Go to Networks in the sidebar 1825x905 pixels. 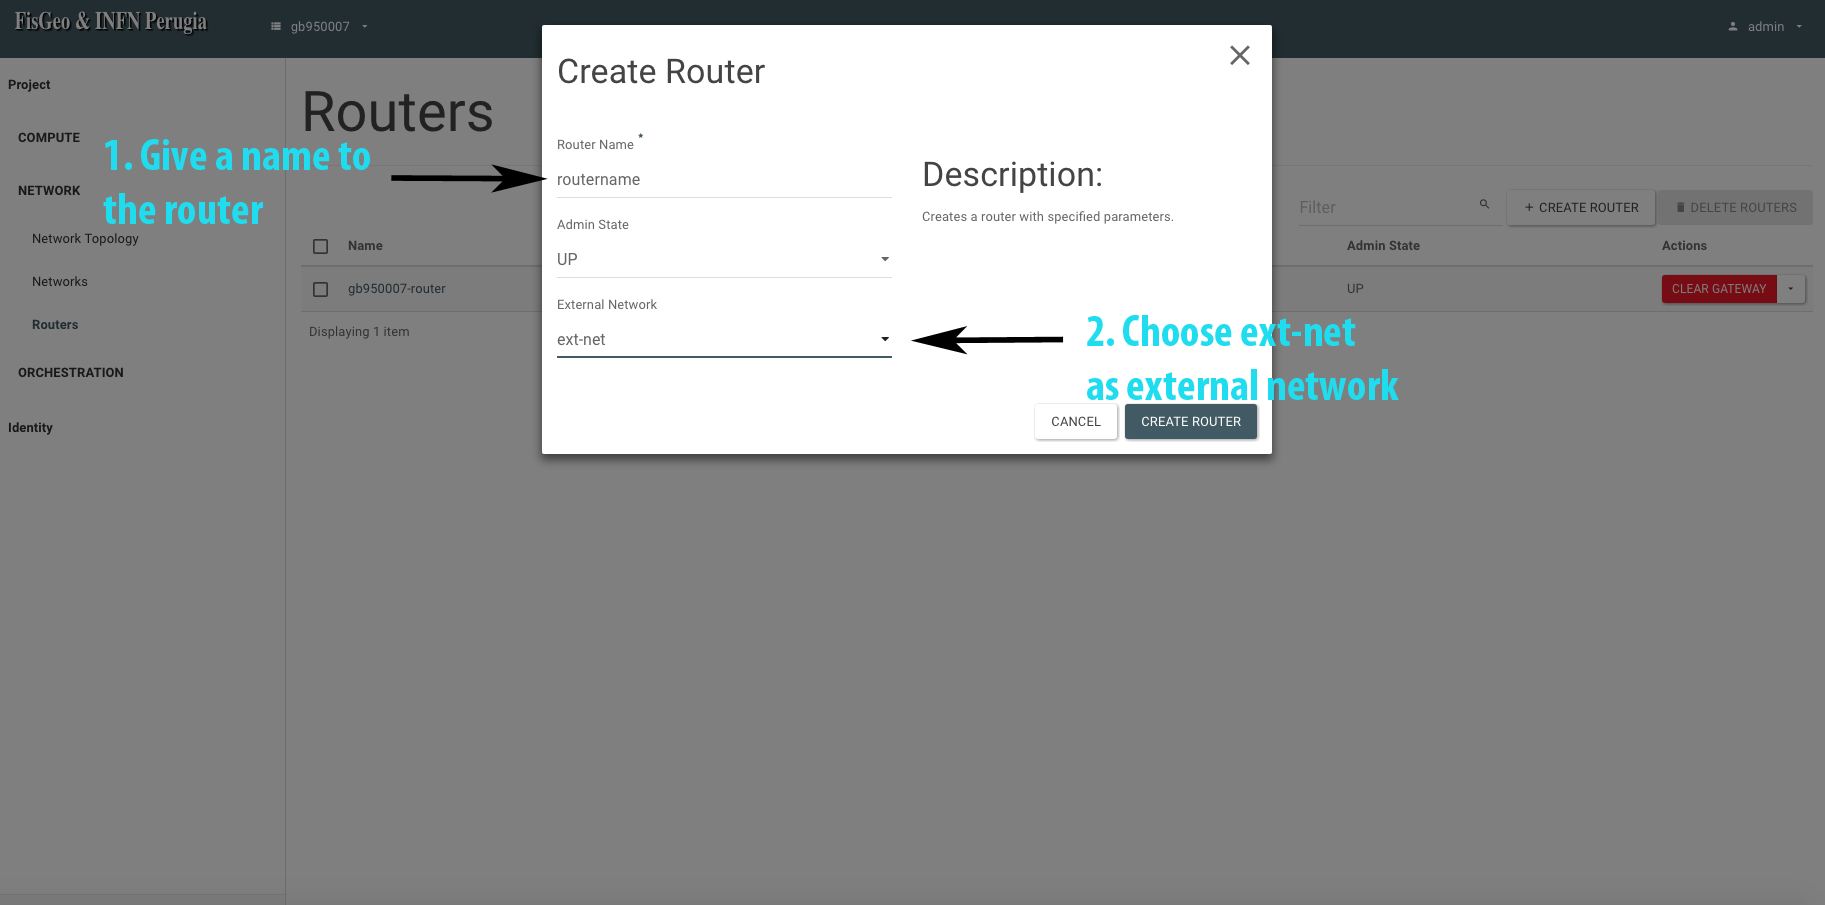click(60, 282)
